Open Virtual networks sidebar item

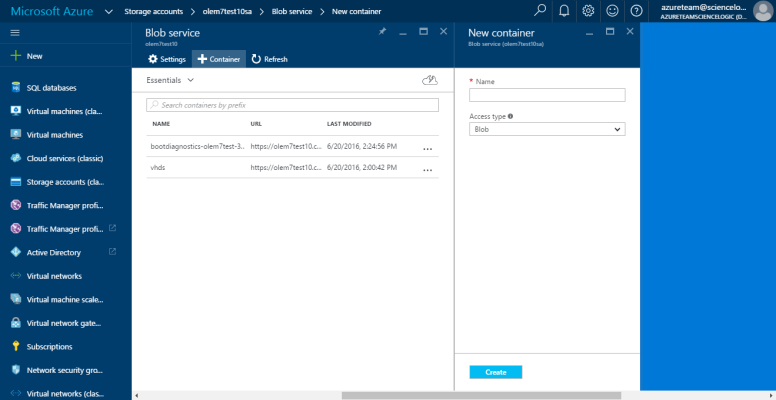click(x=54, y=276)
